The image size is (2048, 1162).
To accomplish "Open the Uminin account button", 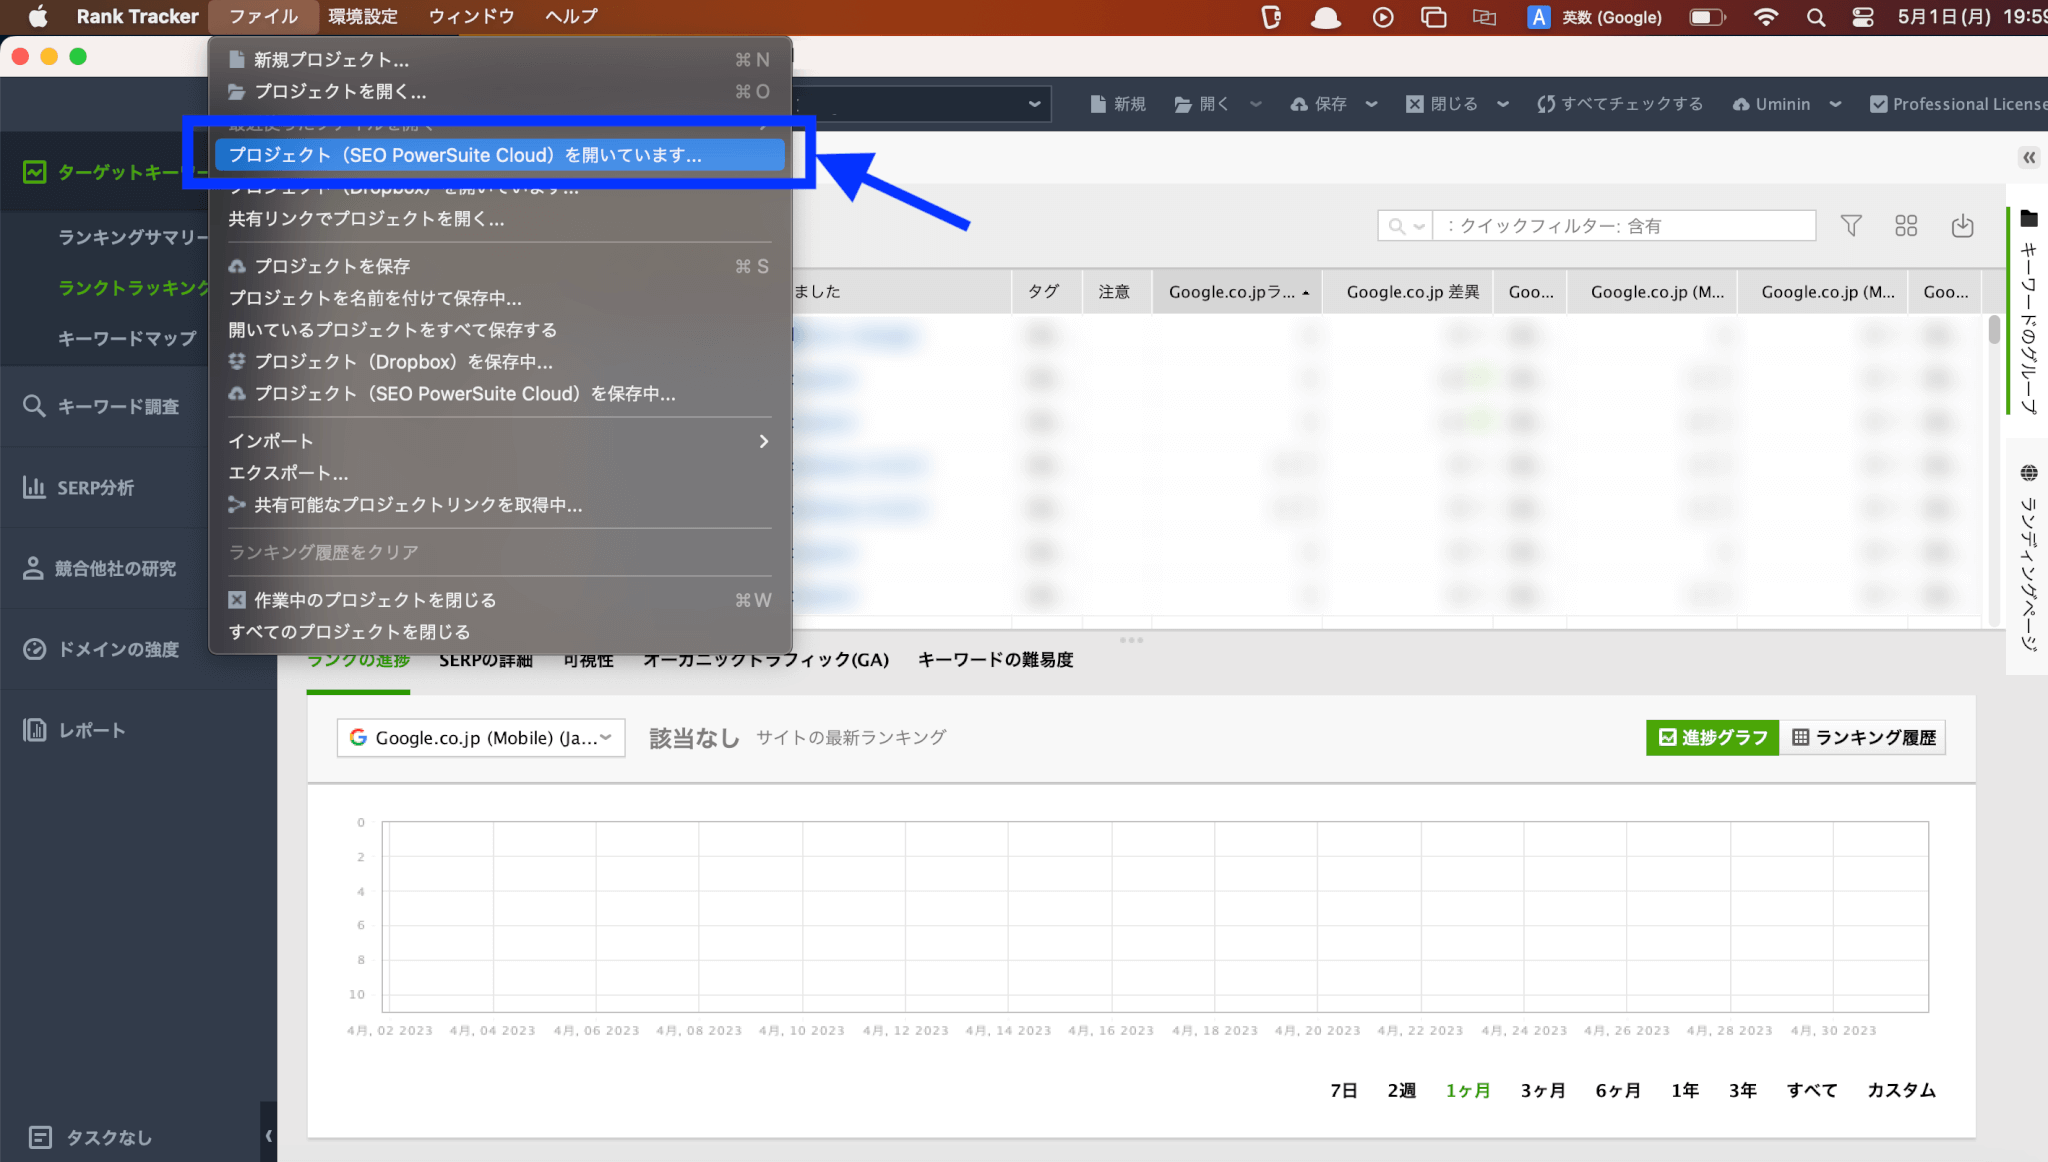I will (x=1772, y=104).
